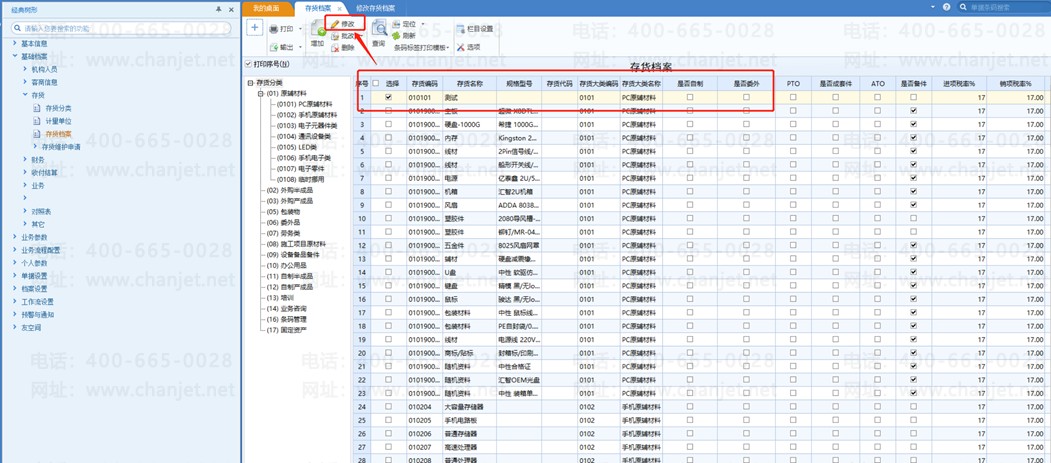The image size is (1051, 463).
Task: Click the function search box in sidebar
Action: tap(120, 28)
